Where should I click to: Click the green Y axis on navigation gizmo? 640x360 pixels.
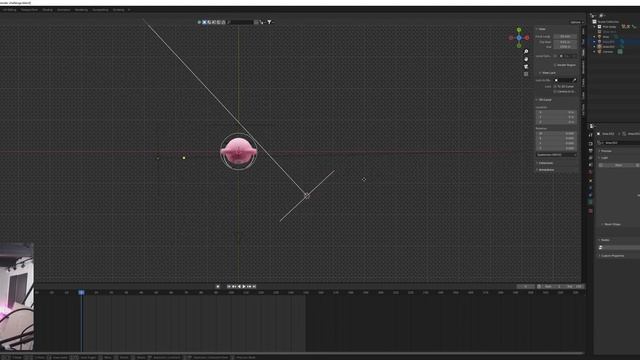click(x=519, y=30)
